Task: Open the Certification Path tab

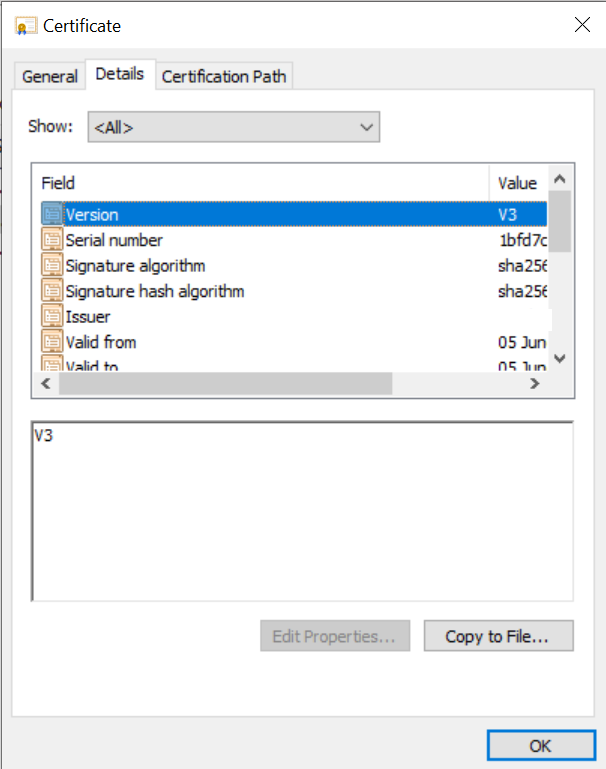Action: click(x=224, y=76)
